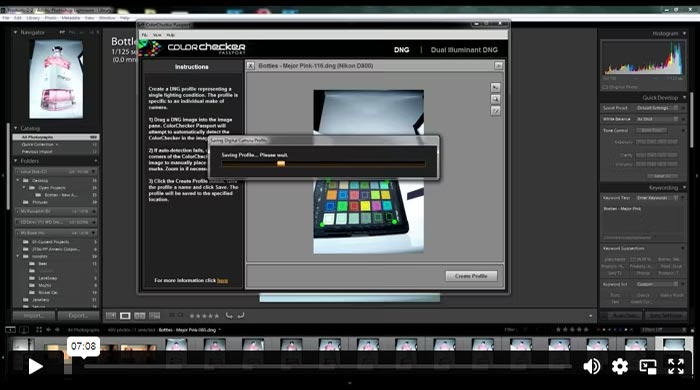Open Keyword Set dropdown

pyautogui.click(x=657, y=284)
